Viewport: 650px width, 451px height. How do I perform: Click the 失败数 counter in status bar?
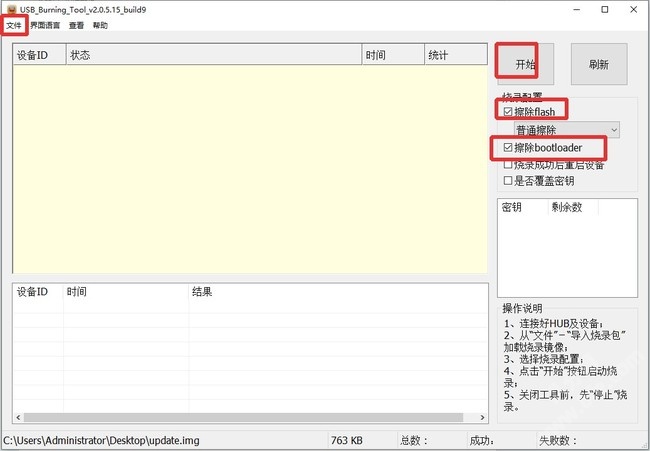point(558,440)
